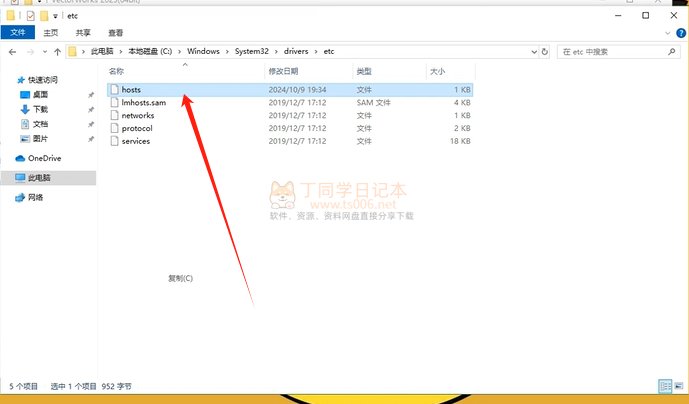Click the Forward navigation arrow
This screenshot has height=404, width=689.
tap(30, 52)
